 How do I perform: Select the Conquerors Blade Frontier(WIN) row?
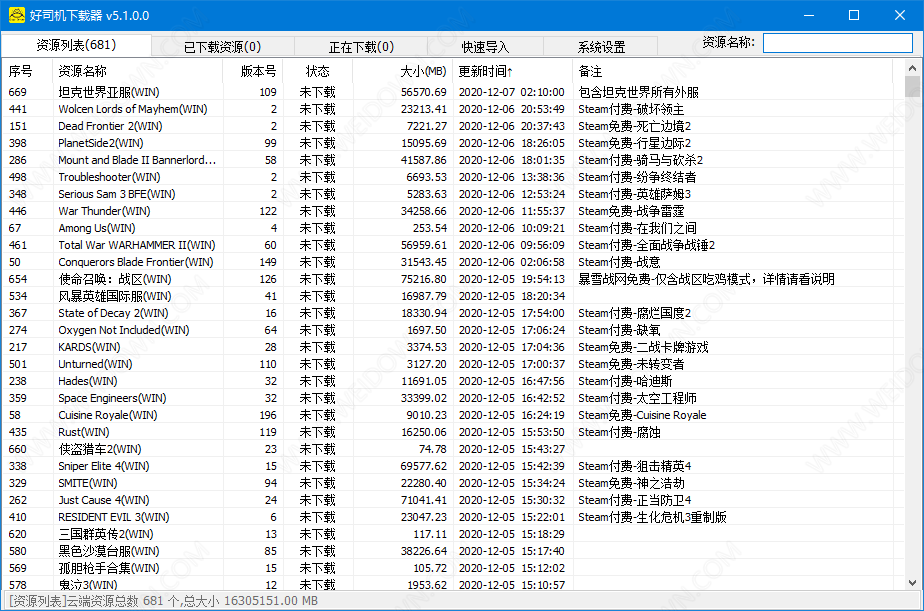click(453, 262)
